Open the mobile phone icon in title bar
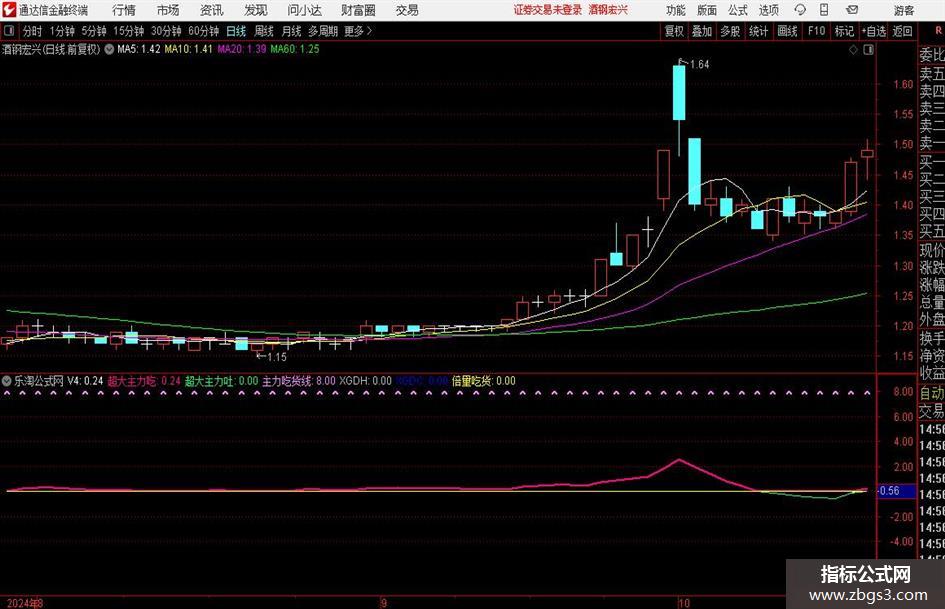945x609 pixels. click(x=824, y=10)
